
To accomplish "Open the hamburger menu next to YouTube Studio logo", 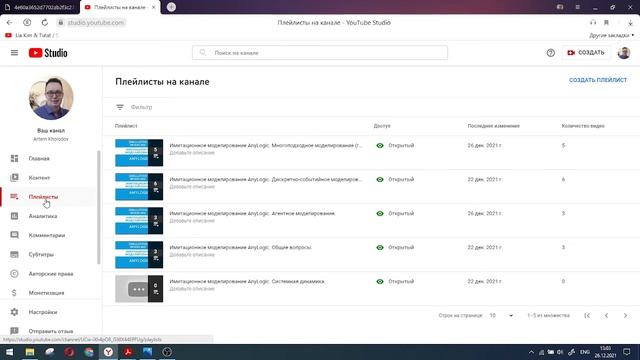I will [14, 53].
